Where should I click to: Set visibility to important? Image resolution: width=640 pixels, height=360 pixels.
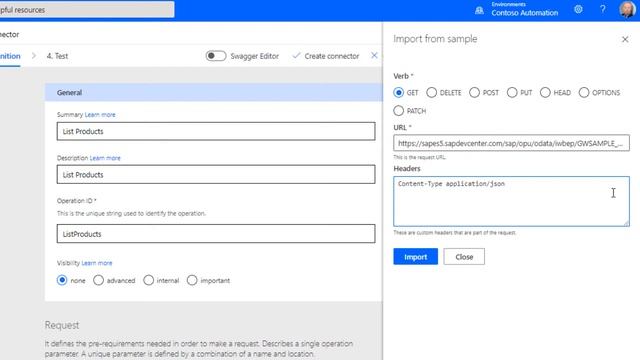tap(192, 280)
